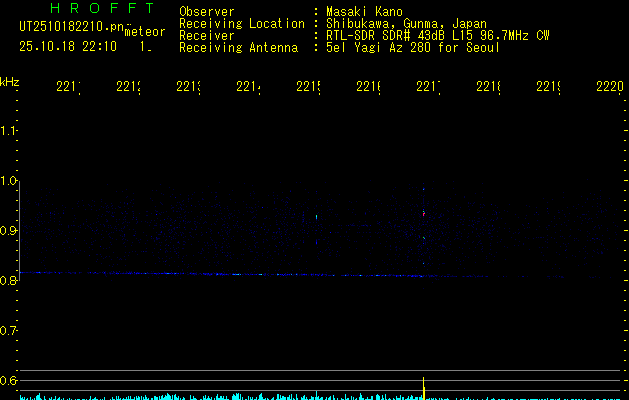Click 5el Yagi Az 280 for Seoul

413,48
